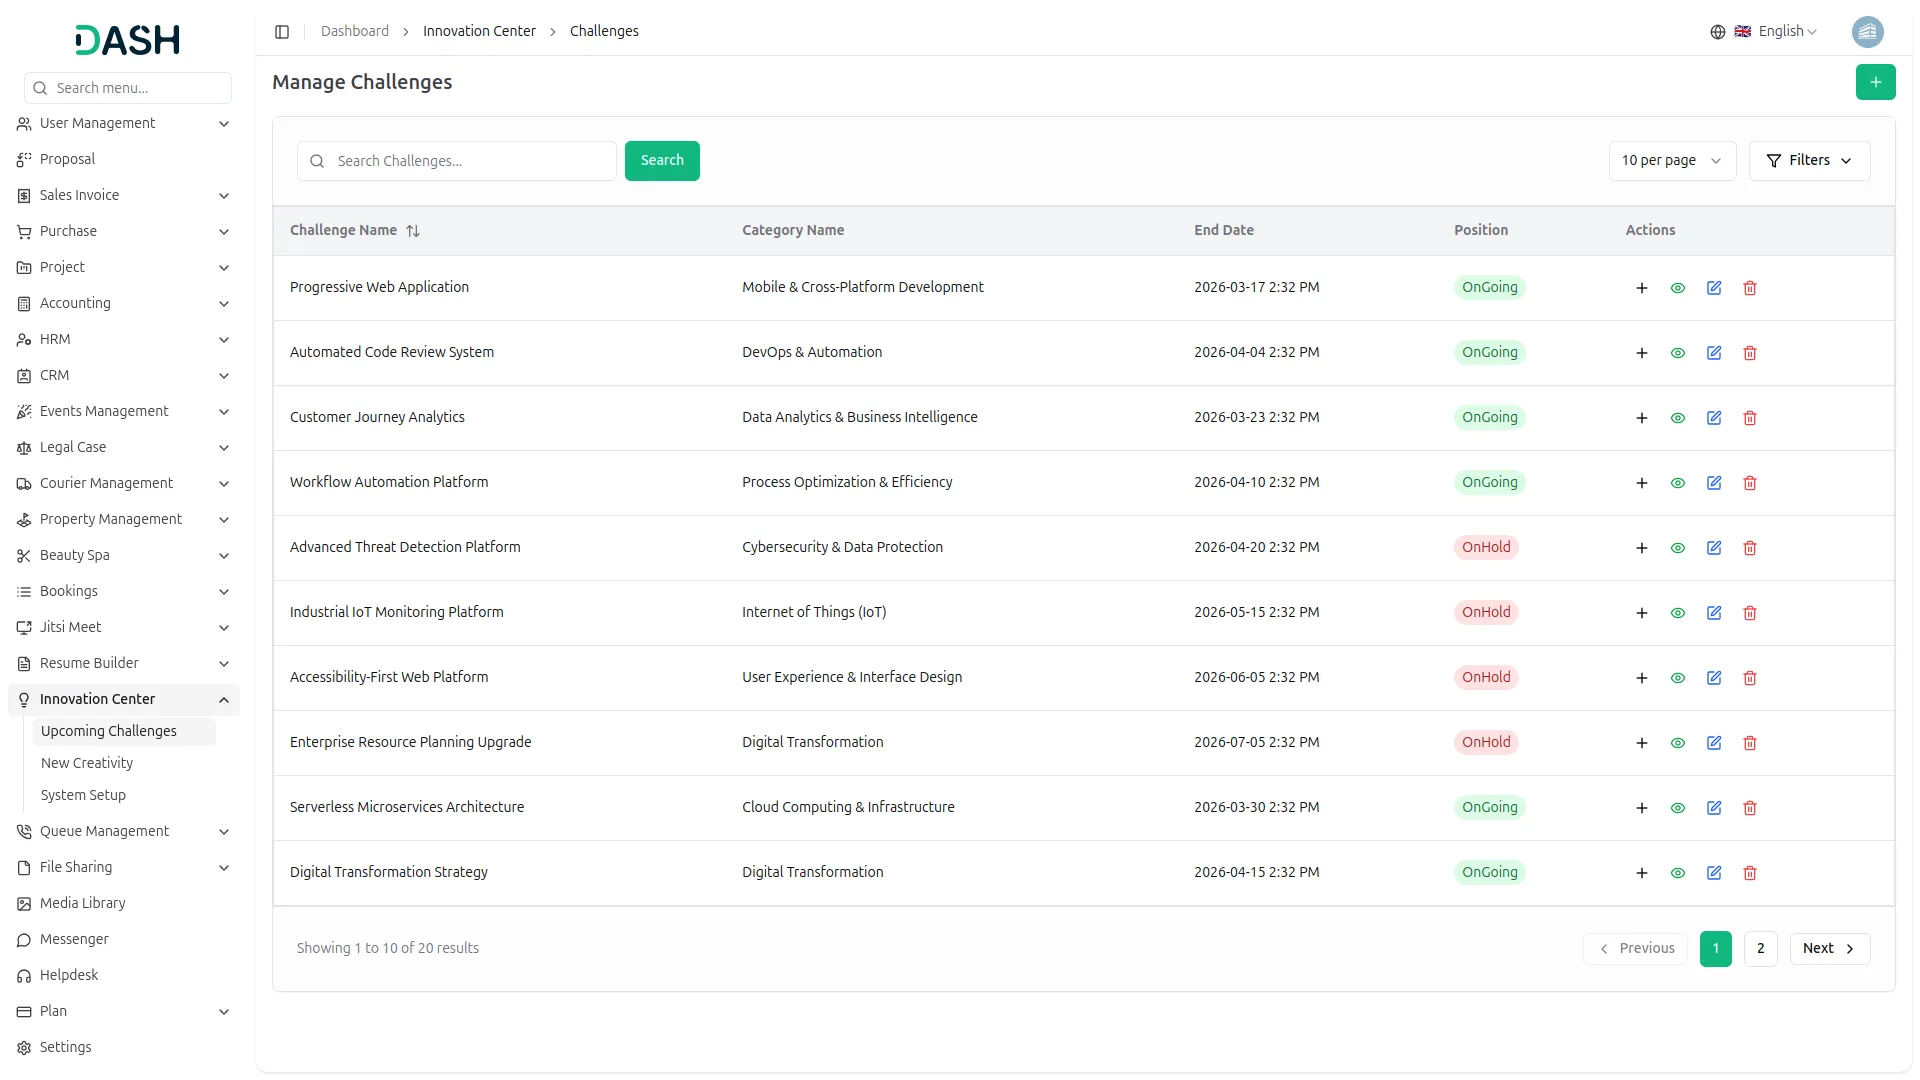
Task: Toggle the sidebar collapse icon
Action: 282,32
